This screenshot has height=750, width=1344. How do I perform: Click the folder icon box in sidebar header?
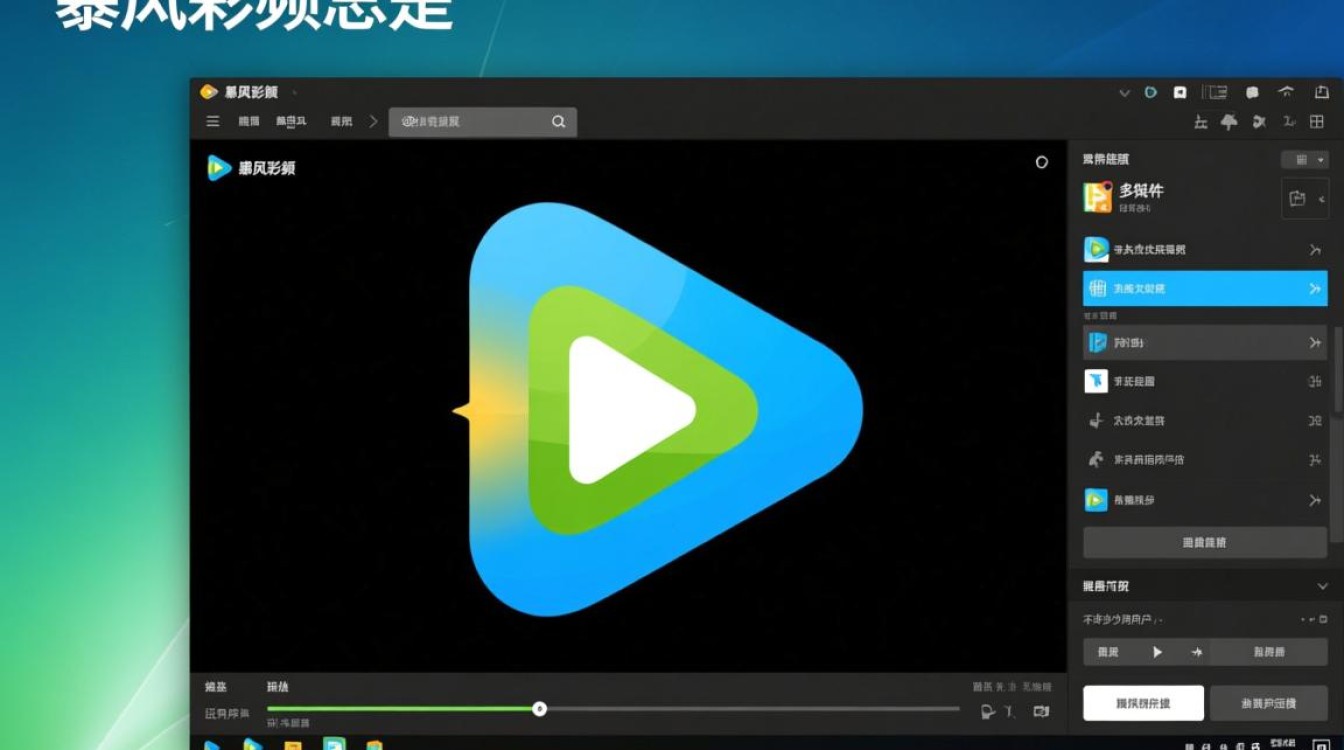click(1298, 198)
